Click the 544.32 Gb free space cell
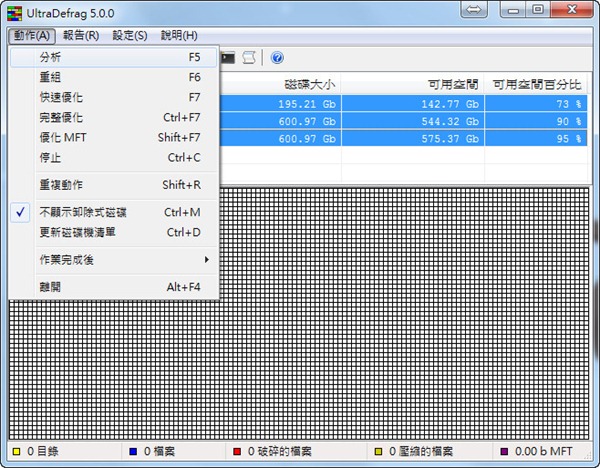 click(x=413, y=121)
